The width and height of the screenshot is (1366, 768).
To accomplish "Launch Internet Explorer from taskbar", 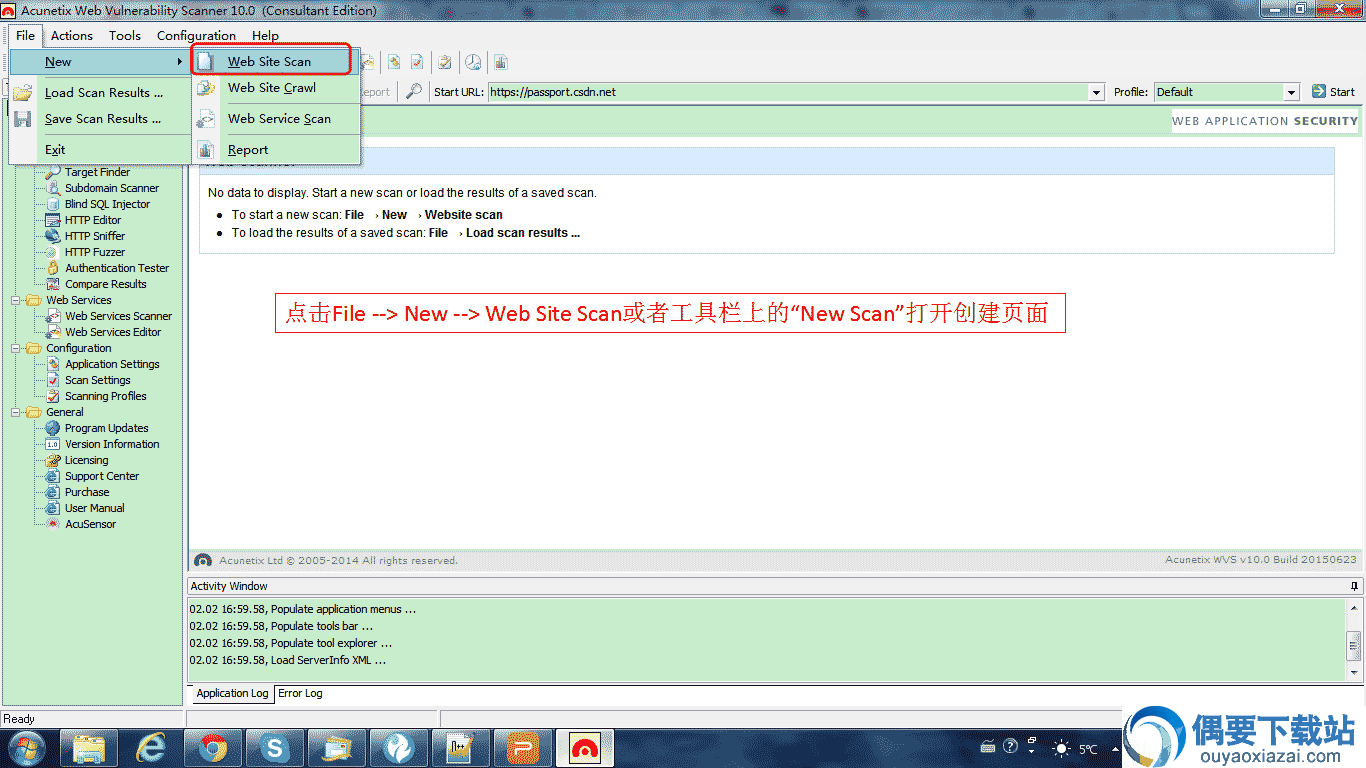I will 151,747.
